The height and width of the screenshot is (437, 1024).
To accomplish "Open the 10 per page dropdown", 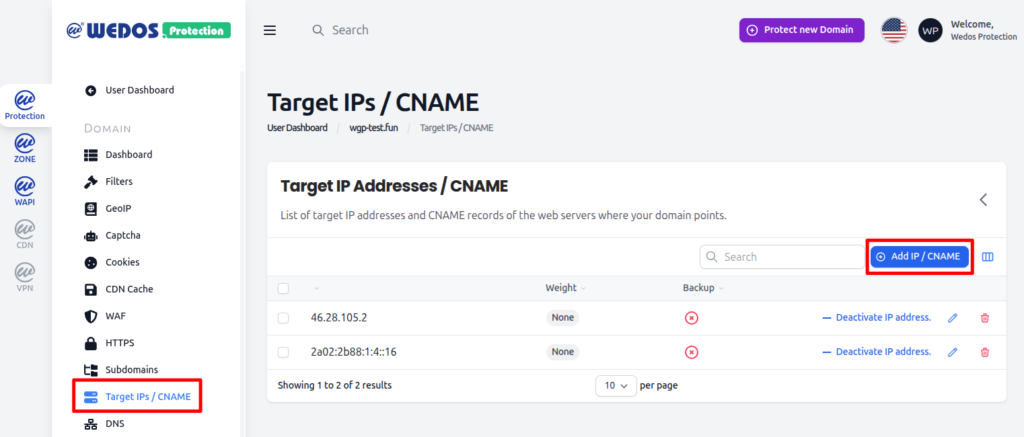I will [615, 385].
